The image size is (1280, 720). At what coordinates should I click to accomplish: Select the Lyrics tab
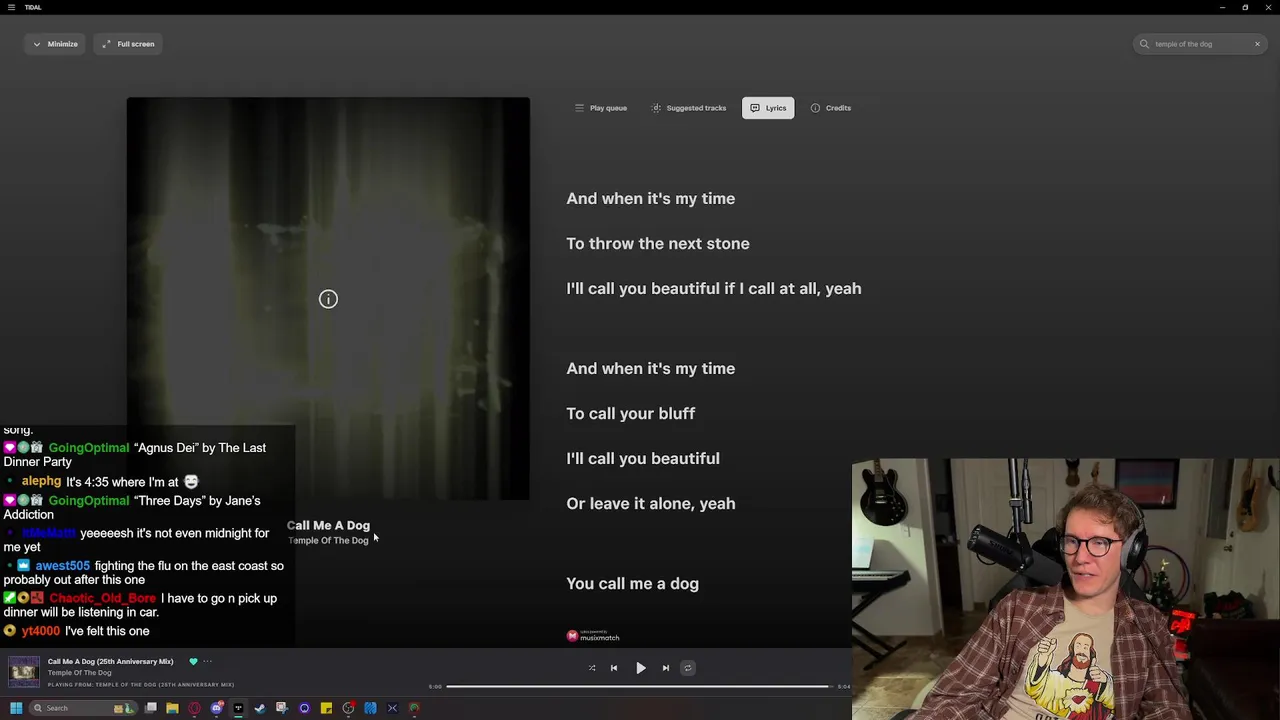768,108
